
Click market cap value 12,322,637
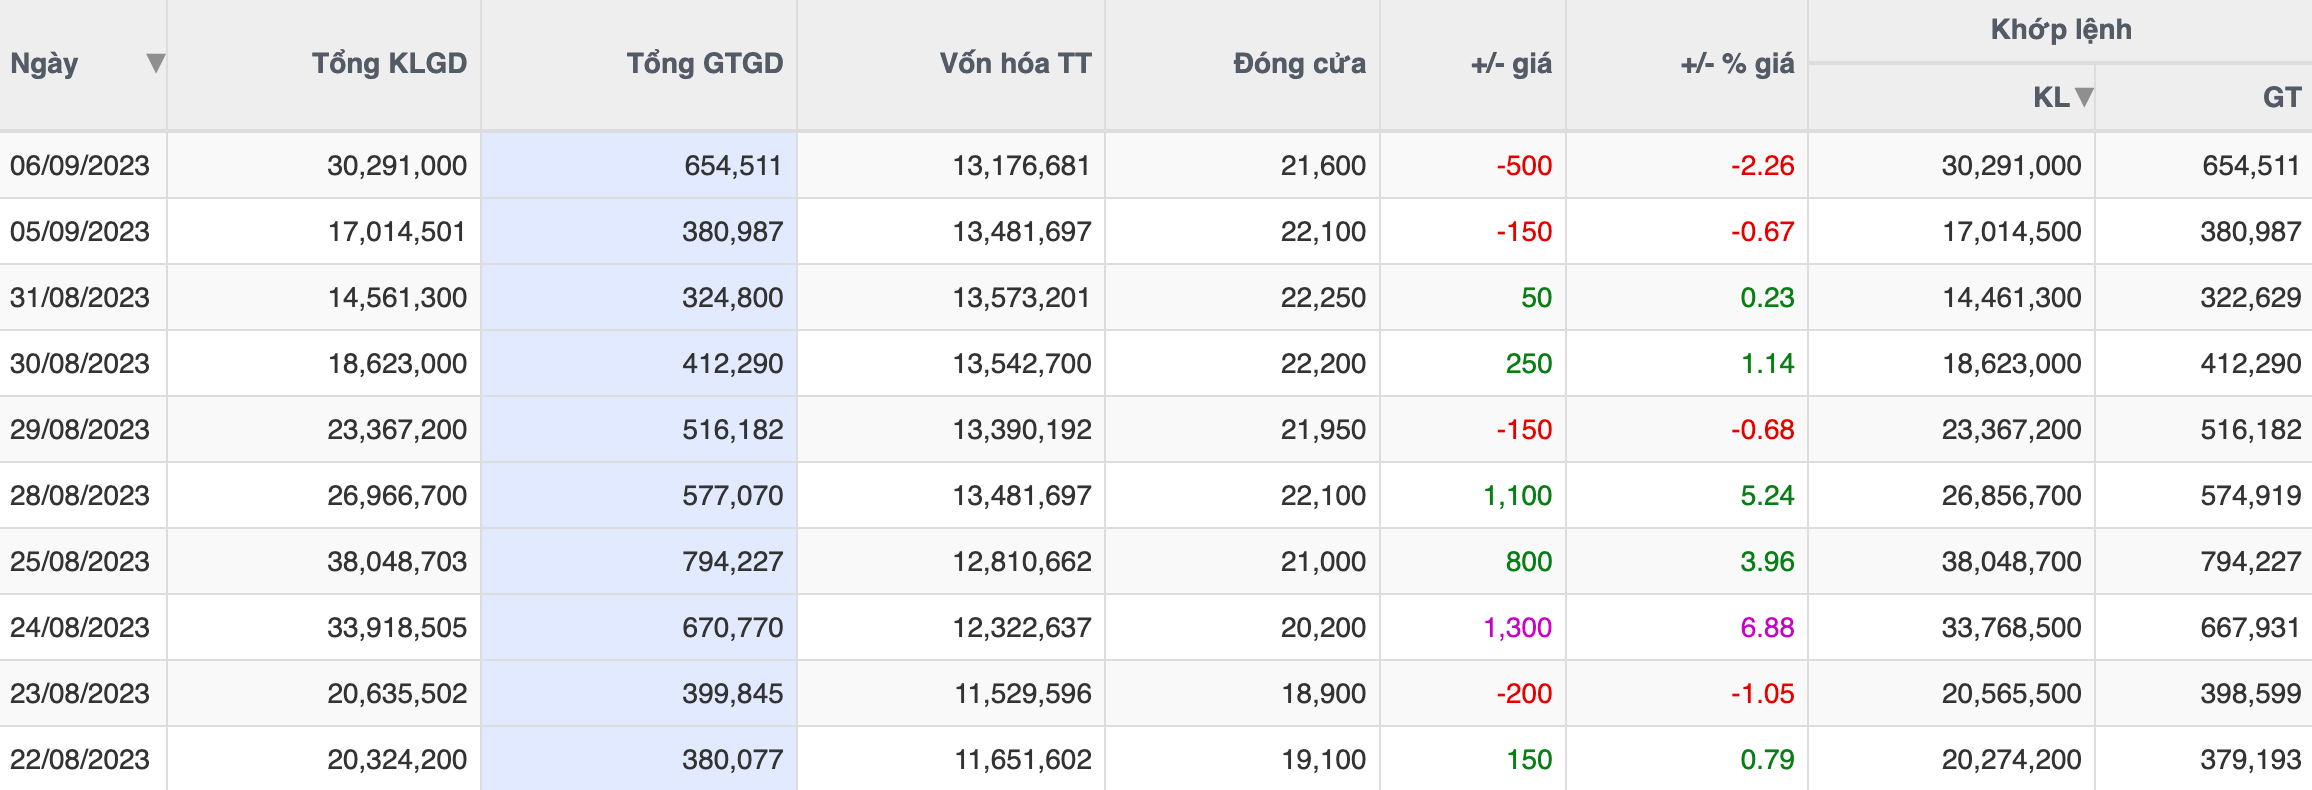[1021, 627]
